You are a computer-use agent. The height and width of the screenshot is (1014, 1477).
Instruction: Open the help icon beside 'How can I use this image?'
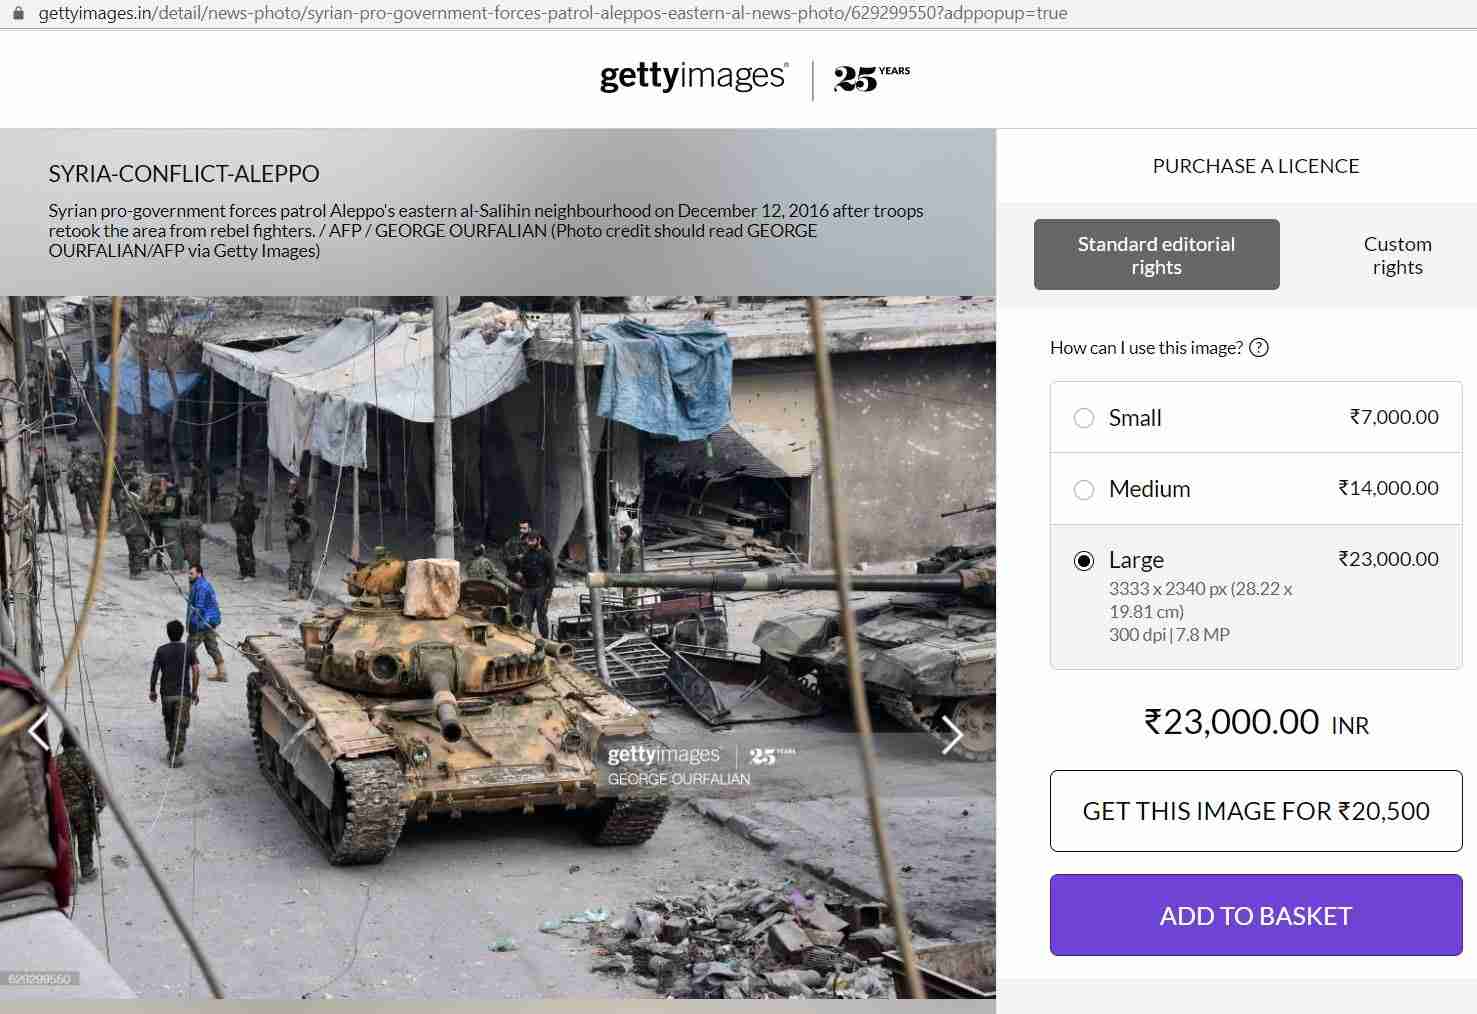pyautogui.click(x=1260, y=348)
